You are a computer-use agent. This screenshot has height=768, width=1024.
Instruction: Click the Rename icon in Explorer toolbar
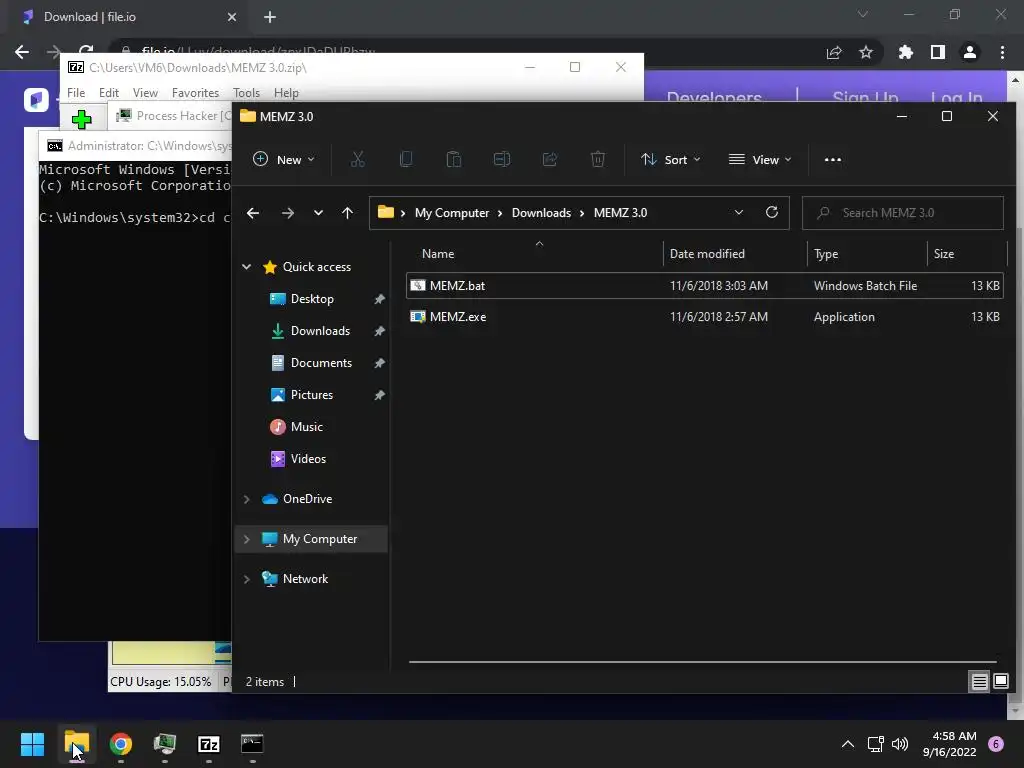click(502, 159)
